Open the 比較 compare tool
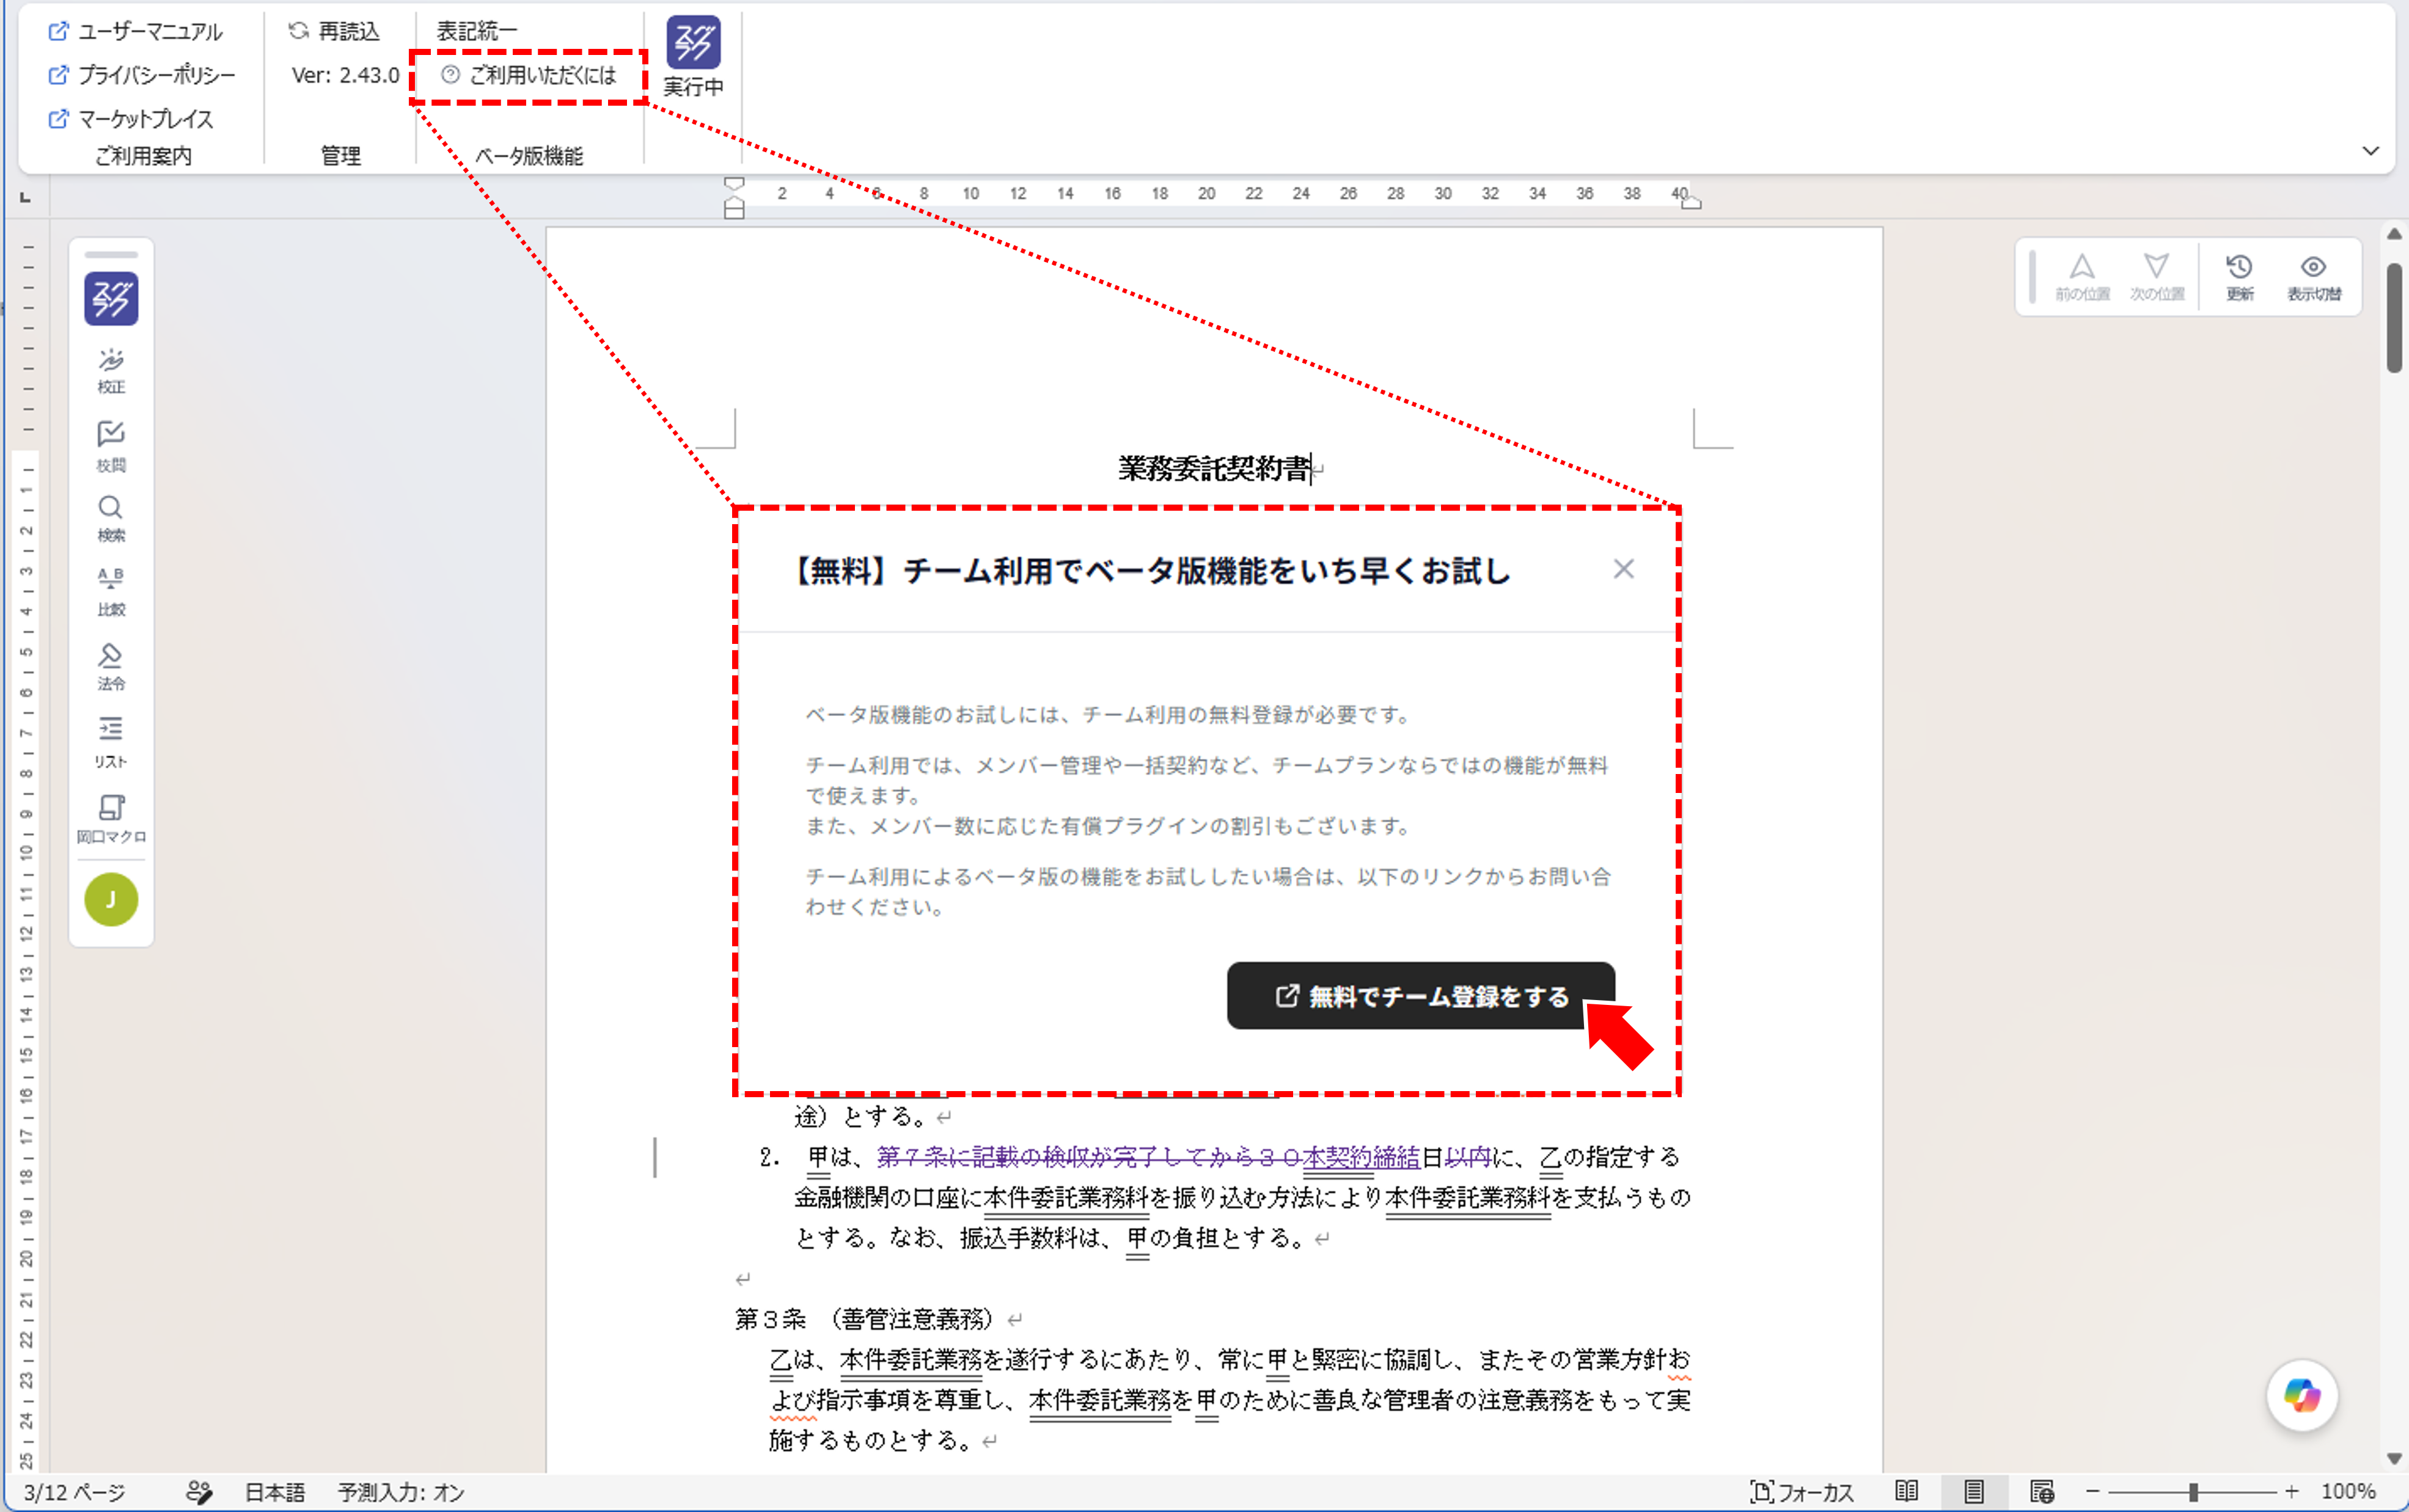 pyautogui.click(x=111, y=592)
